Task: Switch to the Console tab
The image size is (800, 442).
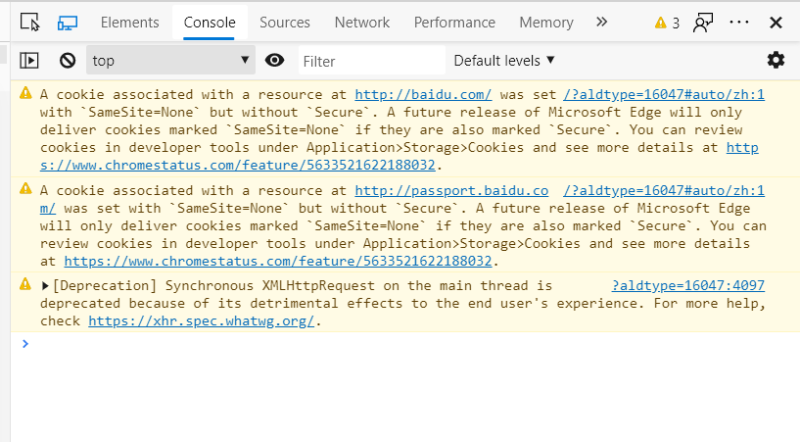Action: click(209, 22)
